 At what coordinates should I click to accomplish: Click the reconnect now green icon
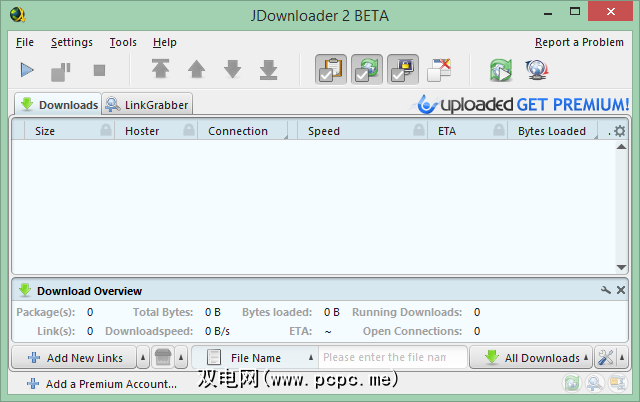click(501, 70)
